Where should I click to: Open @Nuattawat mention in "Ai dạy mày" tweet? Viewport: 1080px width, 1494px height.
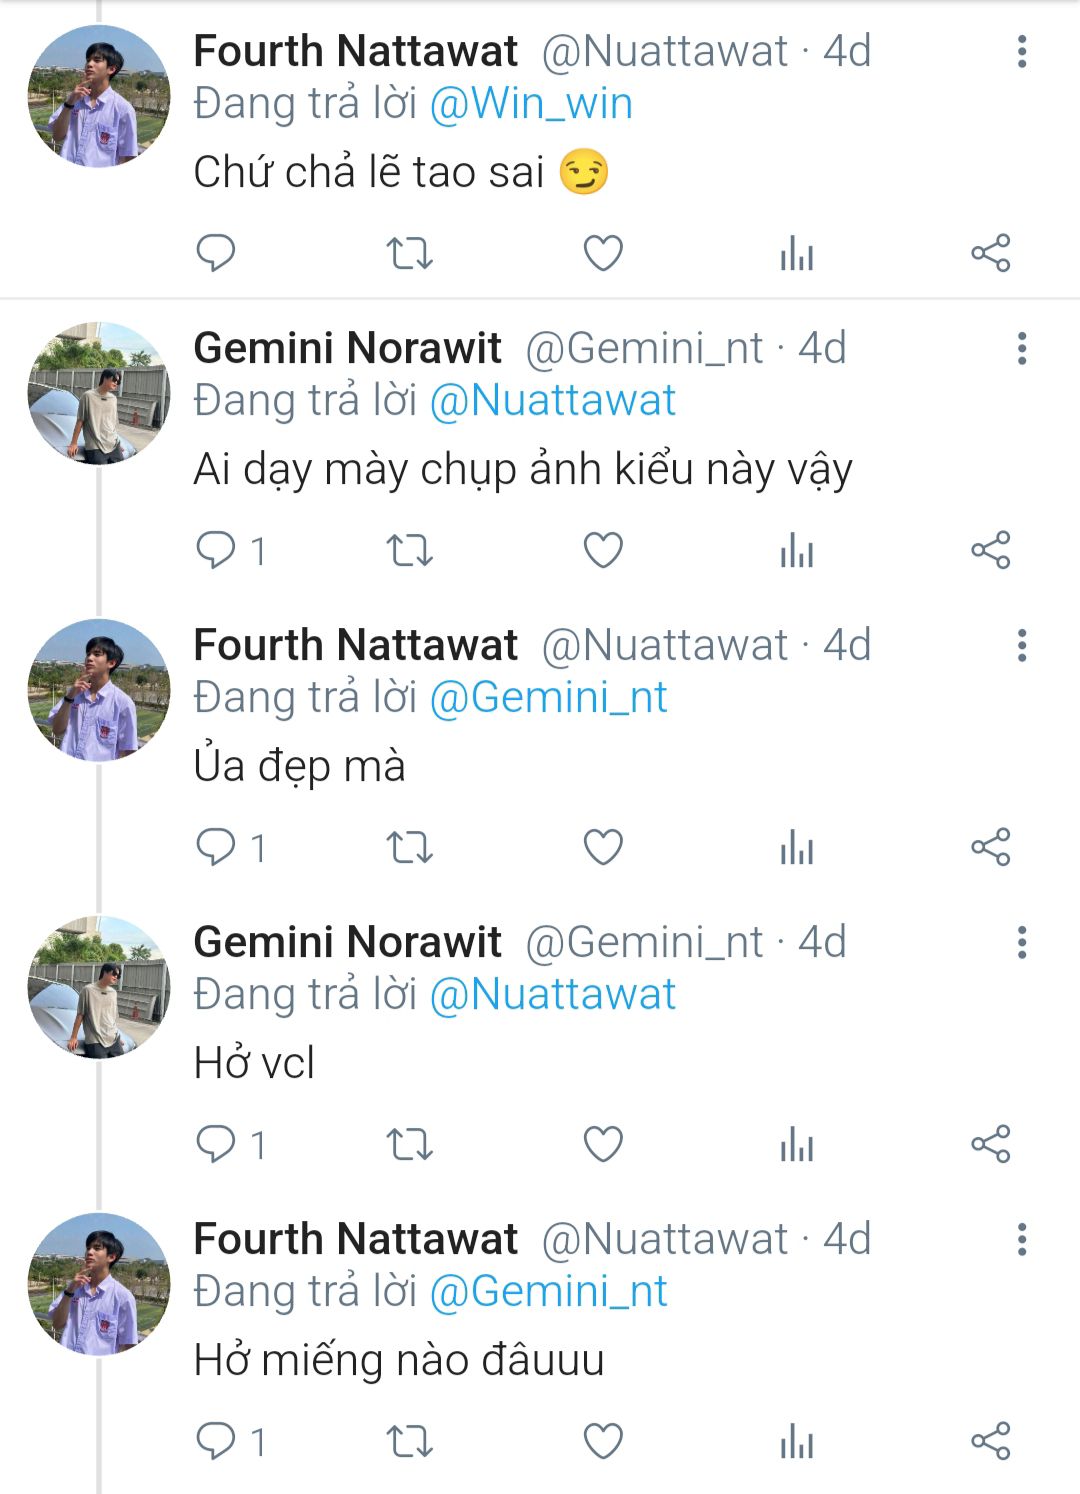click(x=552, y=401)
